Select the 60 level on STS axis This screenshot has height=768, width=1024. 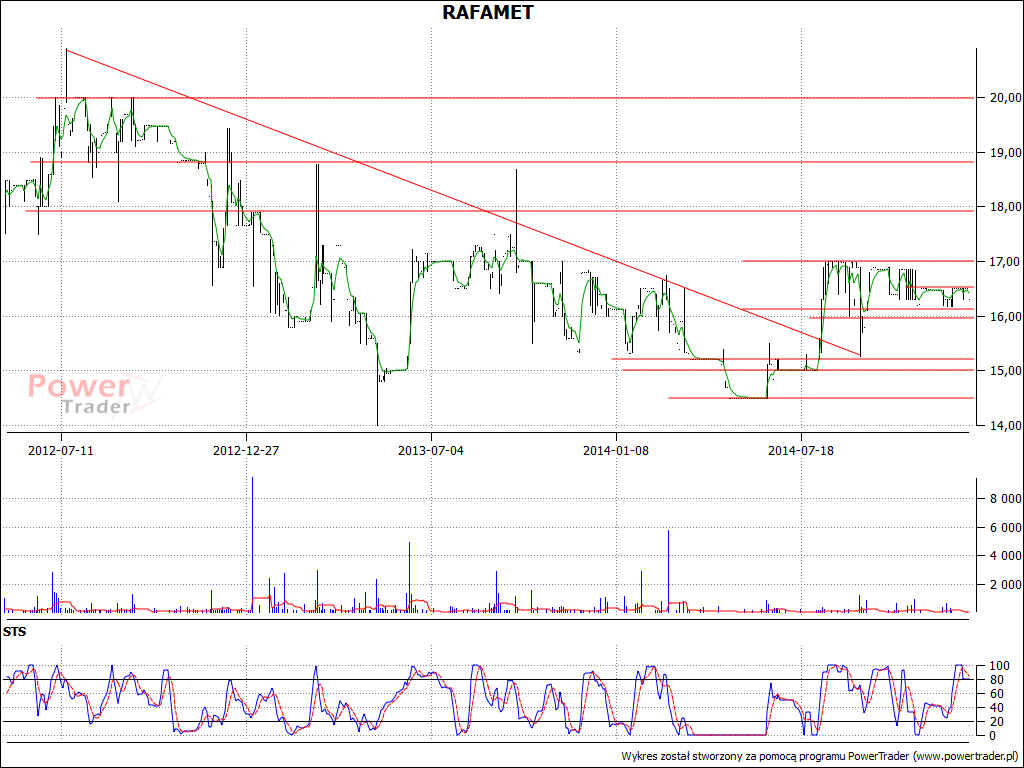997,694
